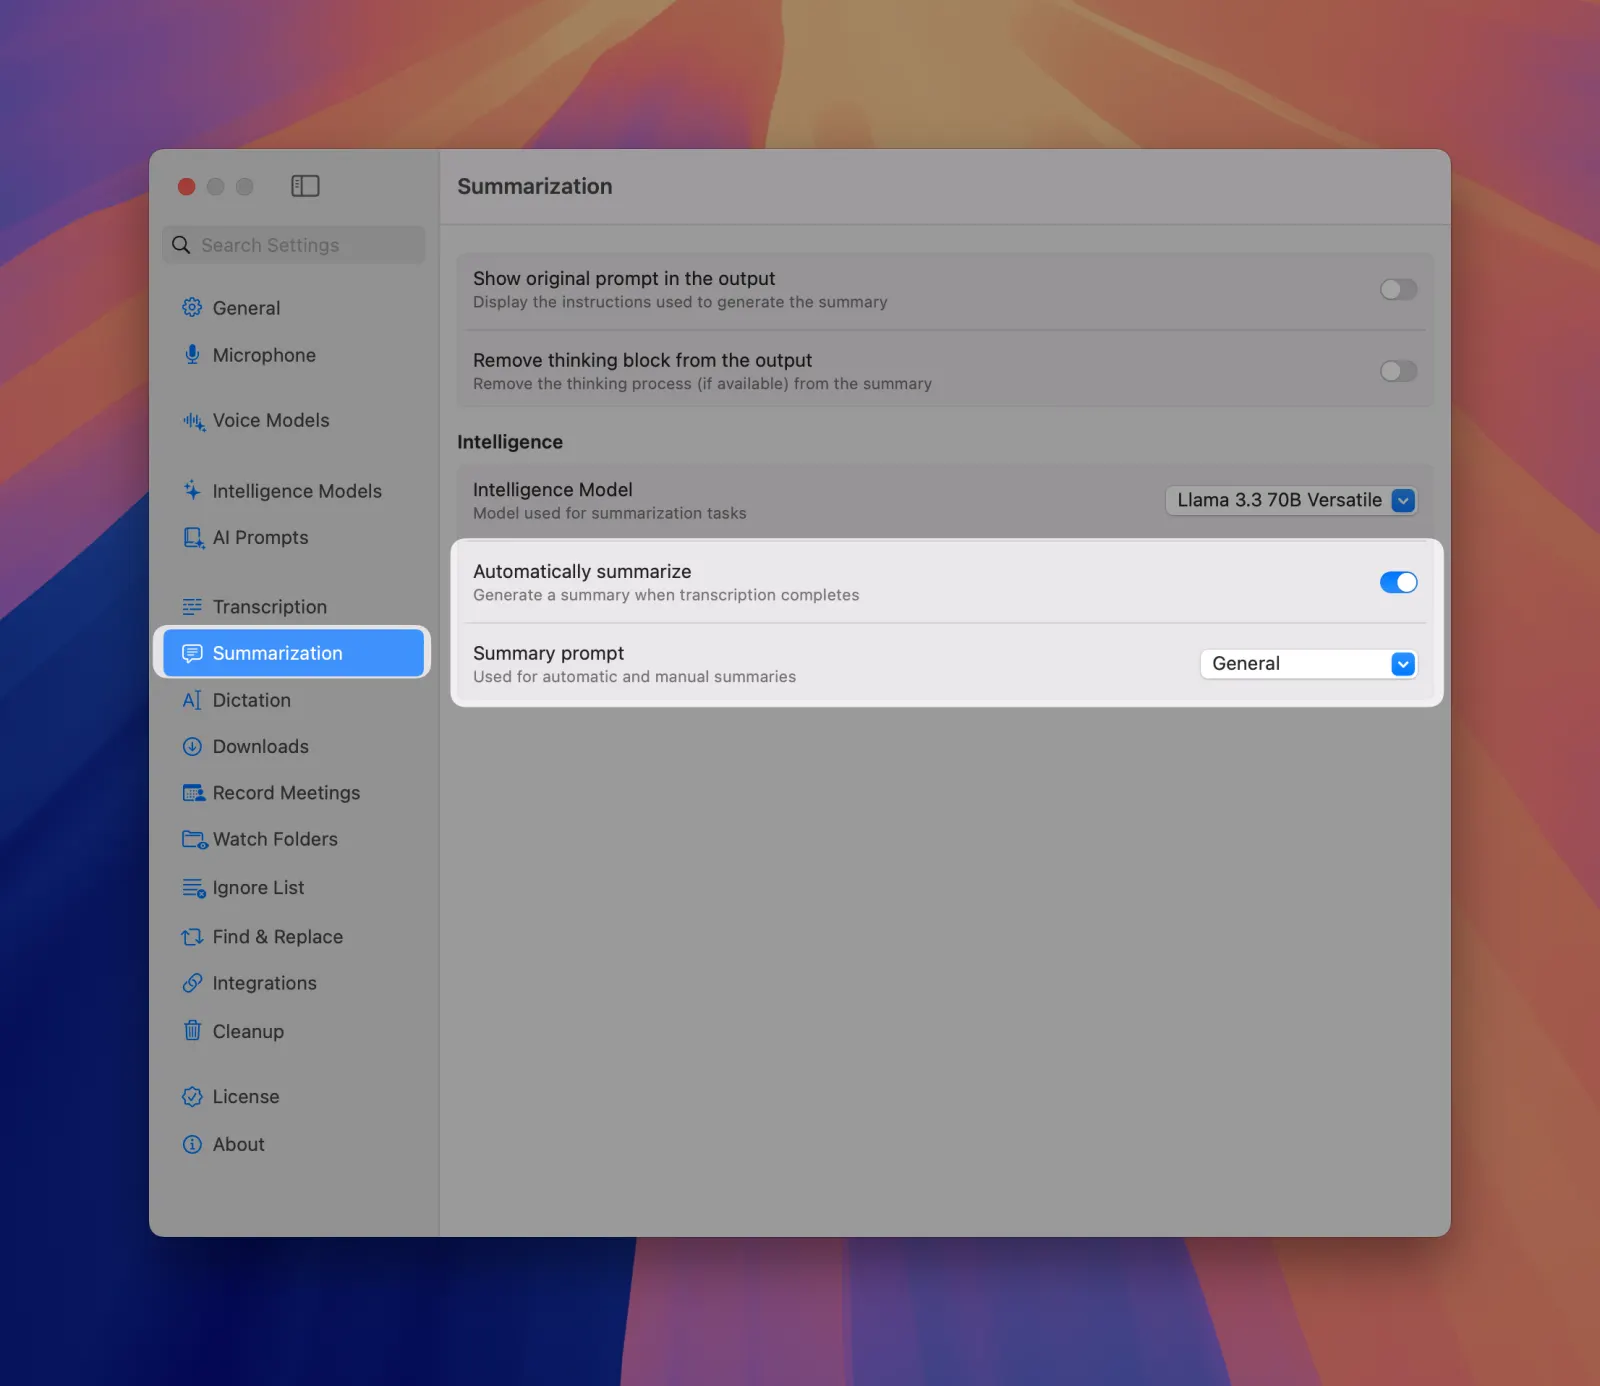This screenshot has height=1386, width=1600.
Task: Click the Find & Replace arrows icon
Action: click(192, 937)
